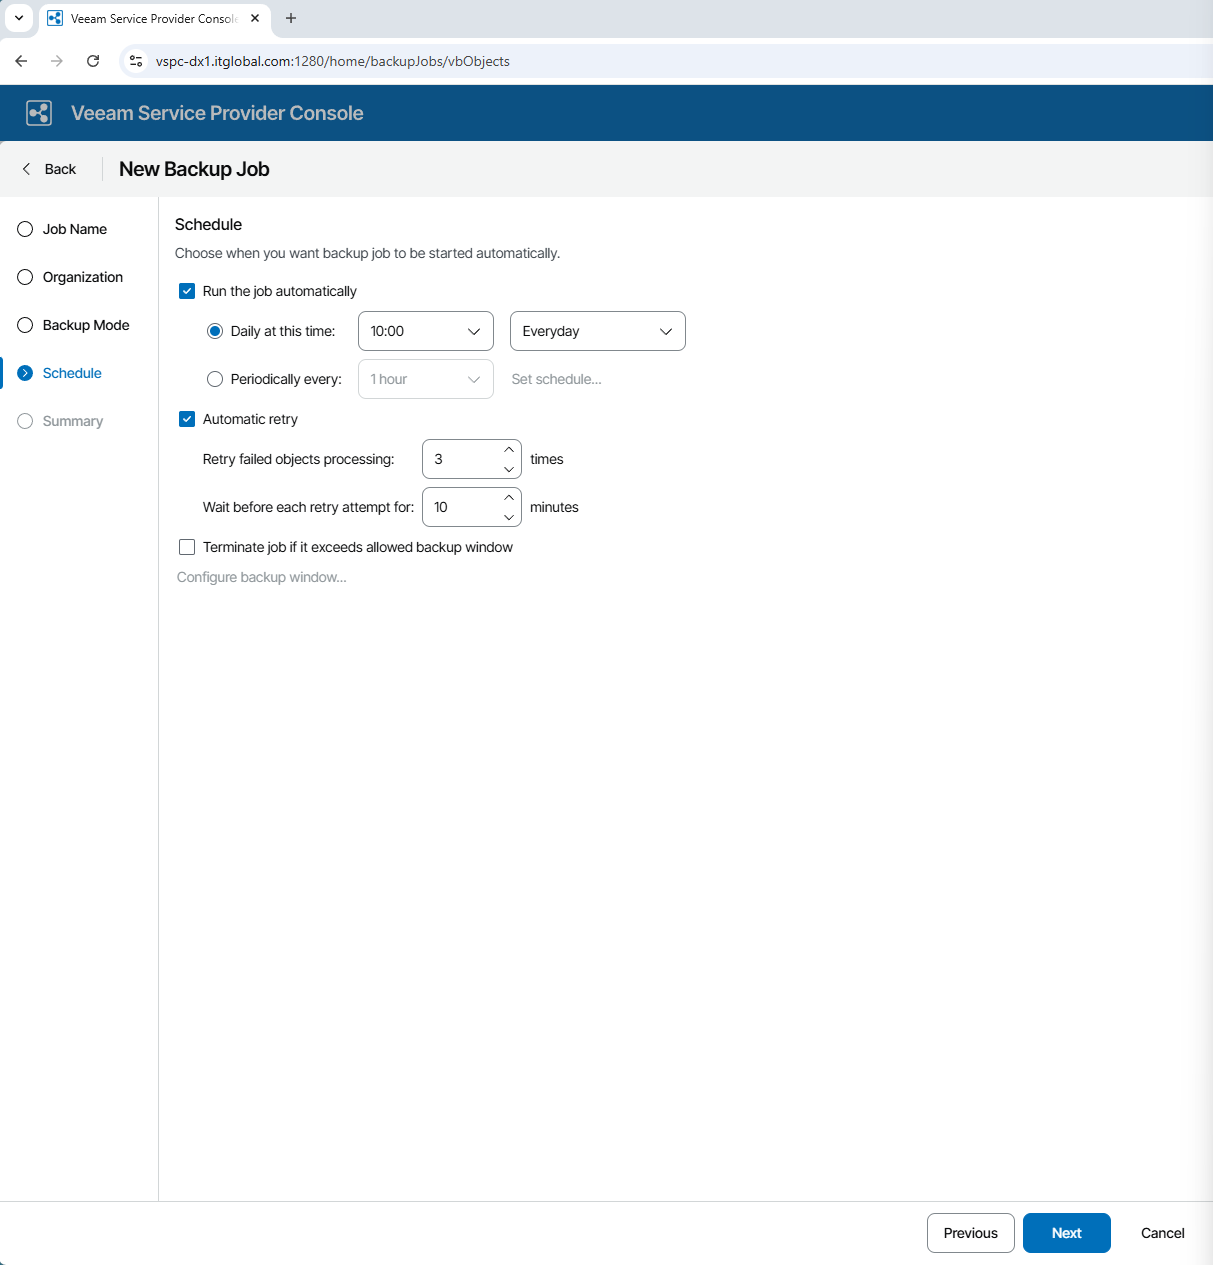Select the Schedule step
The width and height of the screenshot is (1213, 1265).
[x=59, y=373]
